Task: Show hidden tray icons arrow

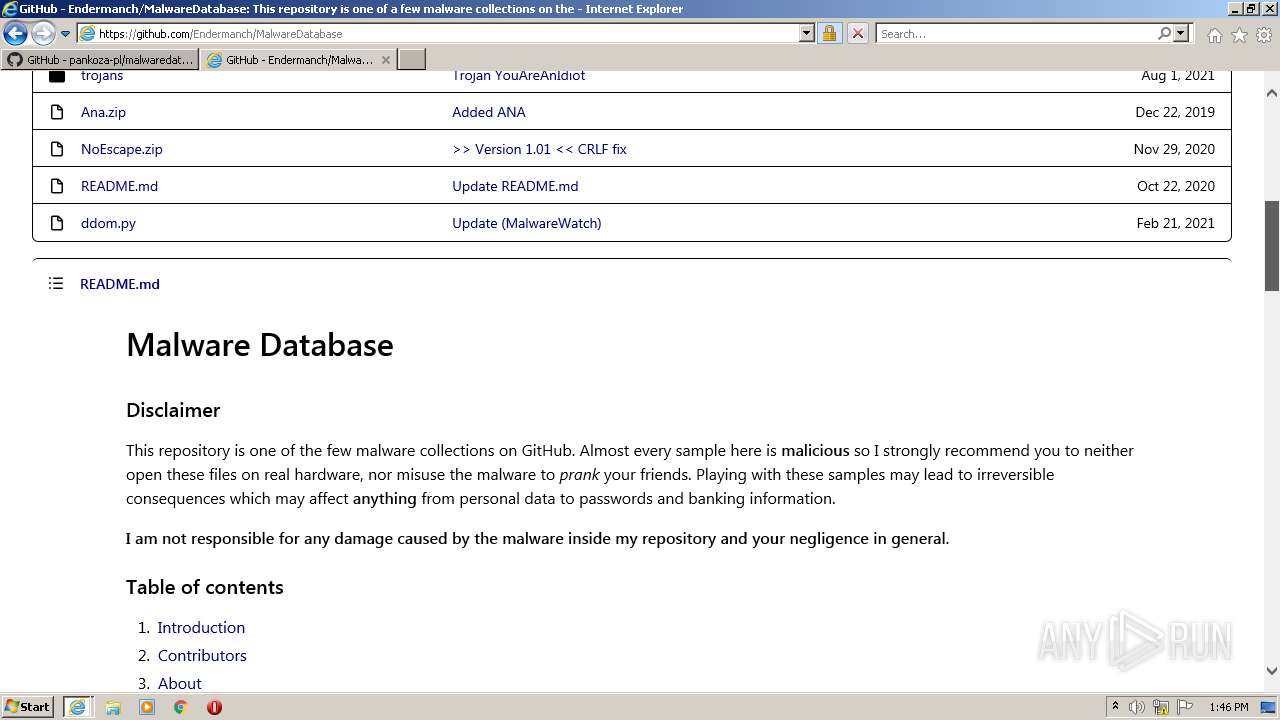Action: click(1115, 707)
